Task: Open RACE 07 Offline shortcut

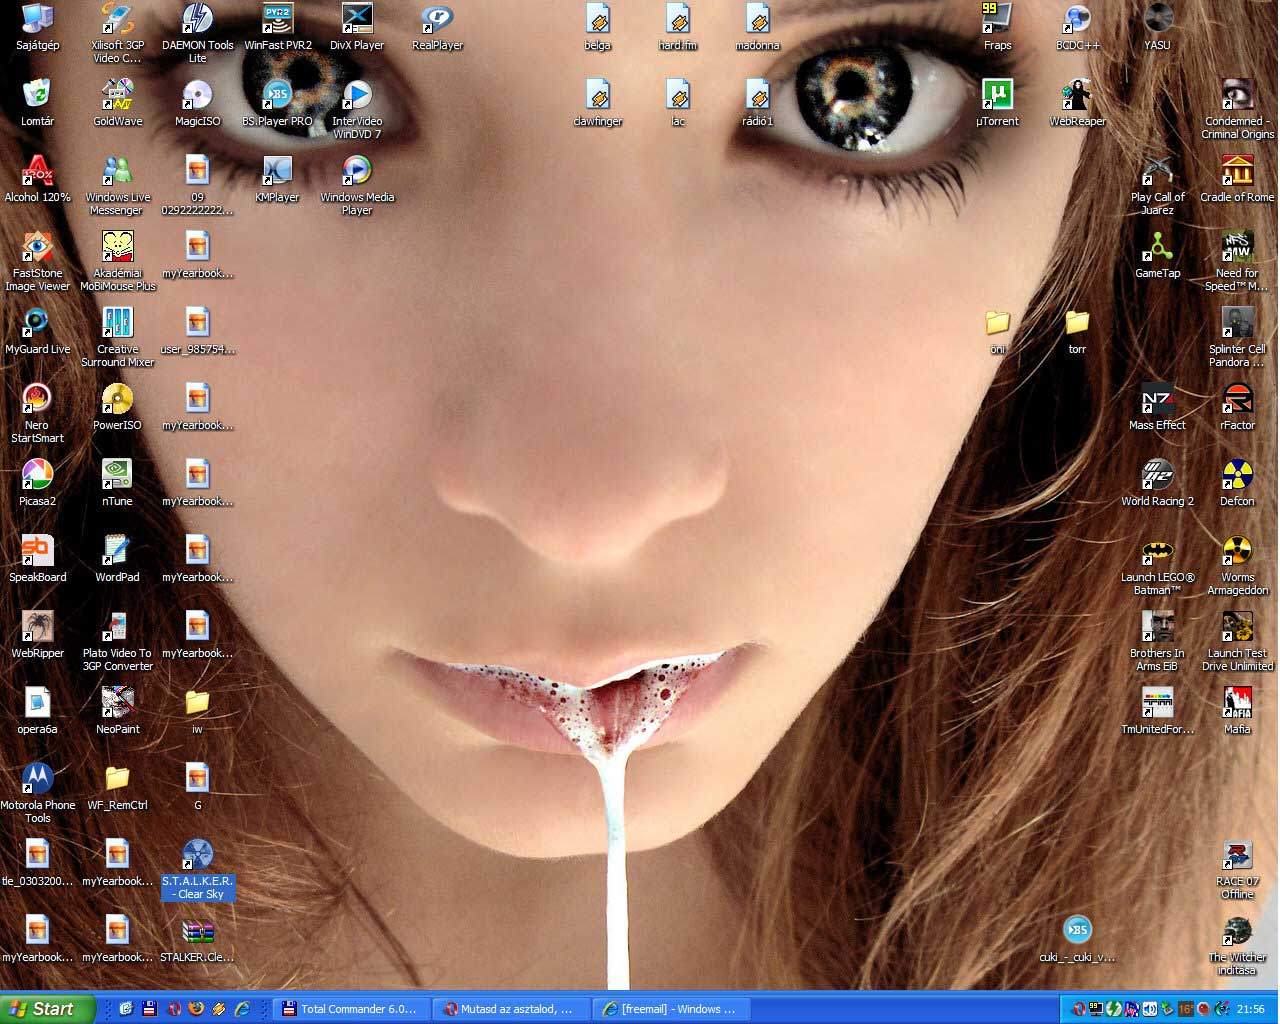Action: (1238, 869)
